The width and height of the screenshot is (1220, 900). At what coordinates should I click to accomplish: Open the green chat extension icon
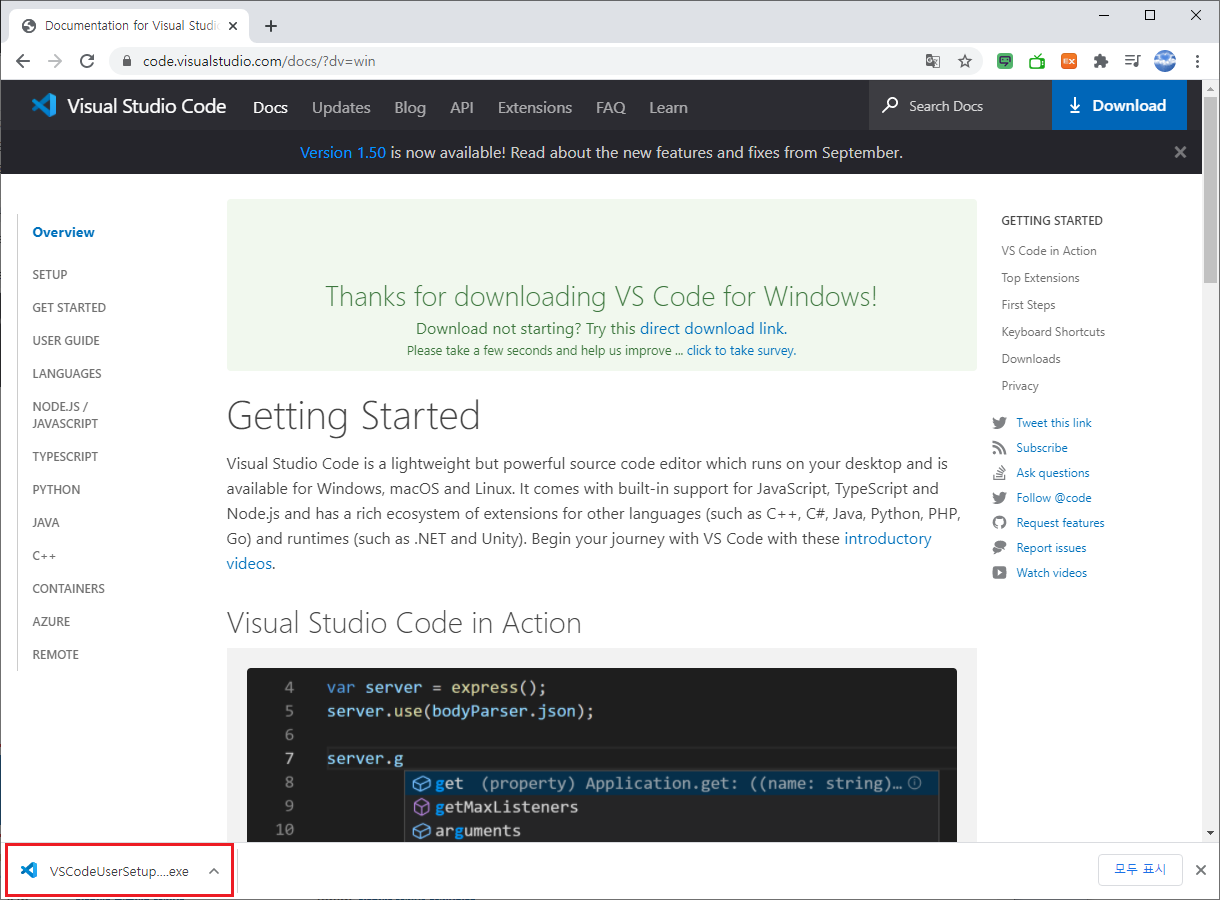pos(1005,61)
